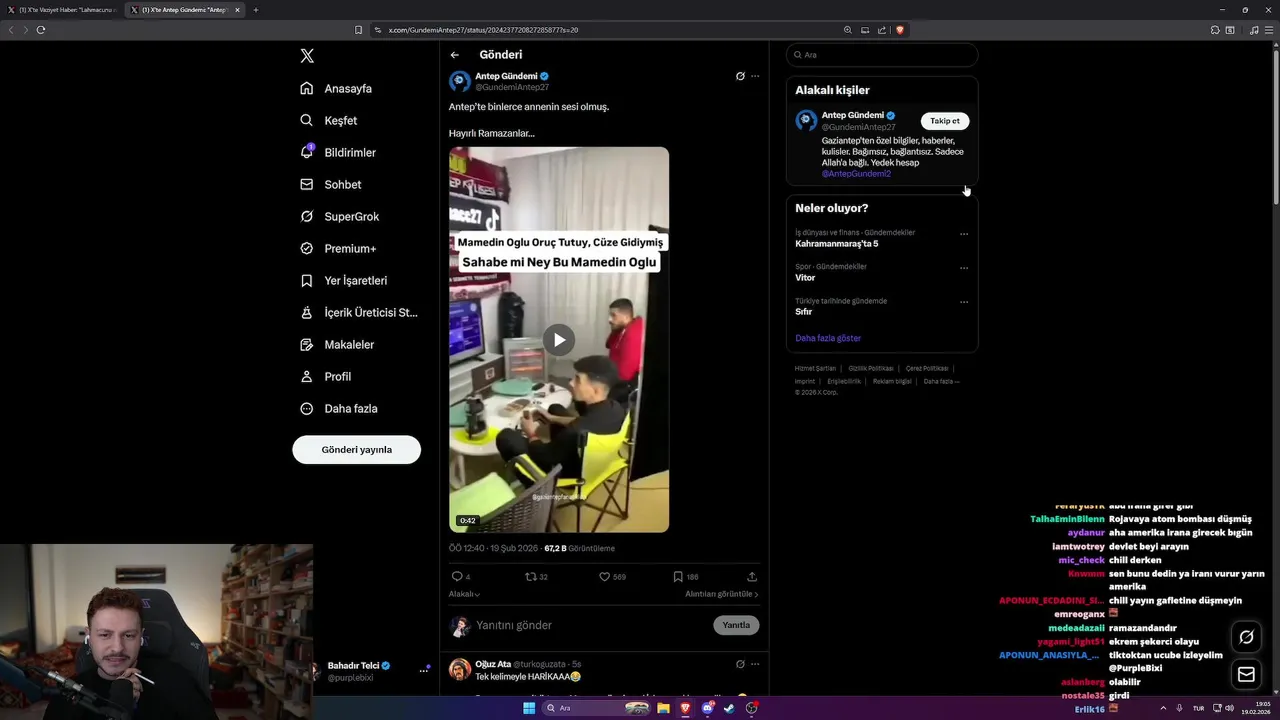Open options for the Vitor trend
Screen dimensions: 1280x720
[964, 268]
